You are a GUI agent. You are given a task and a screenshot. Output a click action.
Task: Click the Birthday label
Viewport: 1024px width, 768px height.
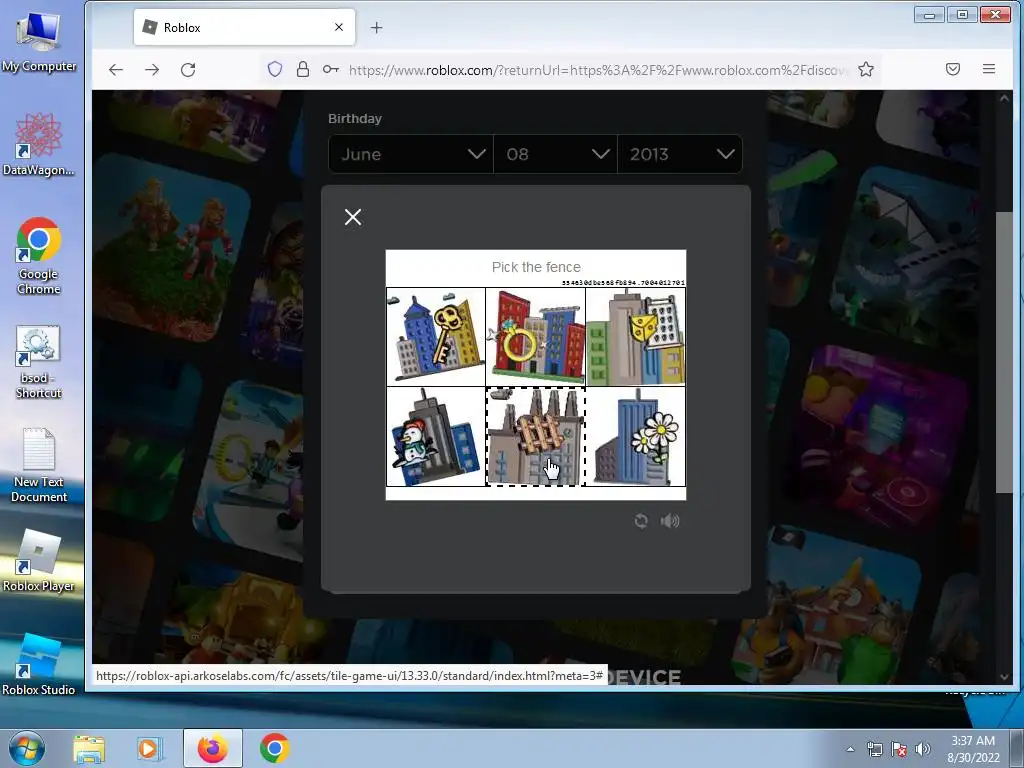(x=355, y=119)
